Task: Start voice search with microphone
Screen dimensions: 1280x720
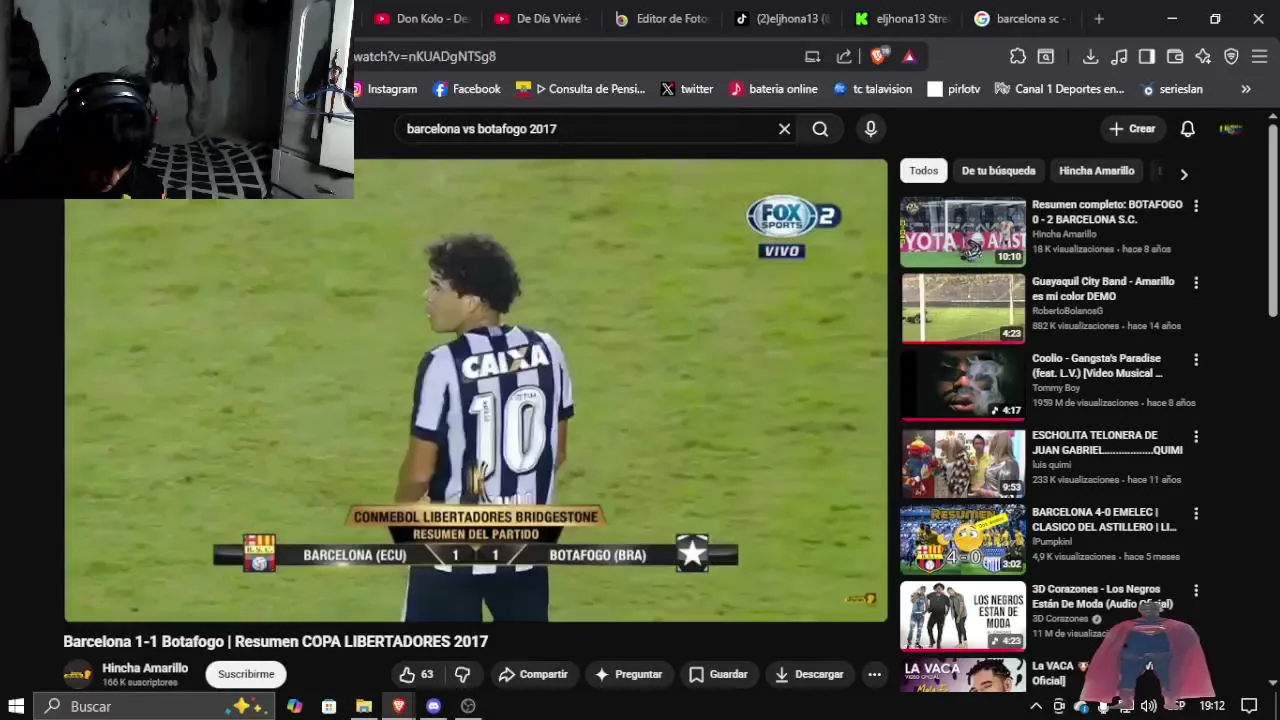Action: pos(870,129)
